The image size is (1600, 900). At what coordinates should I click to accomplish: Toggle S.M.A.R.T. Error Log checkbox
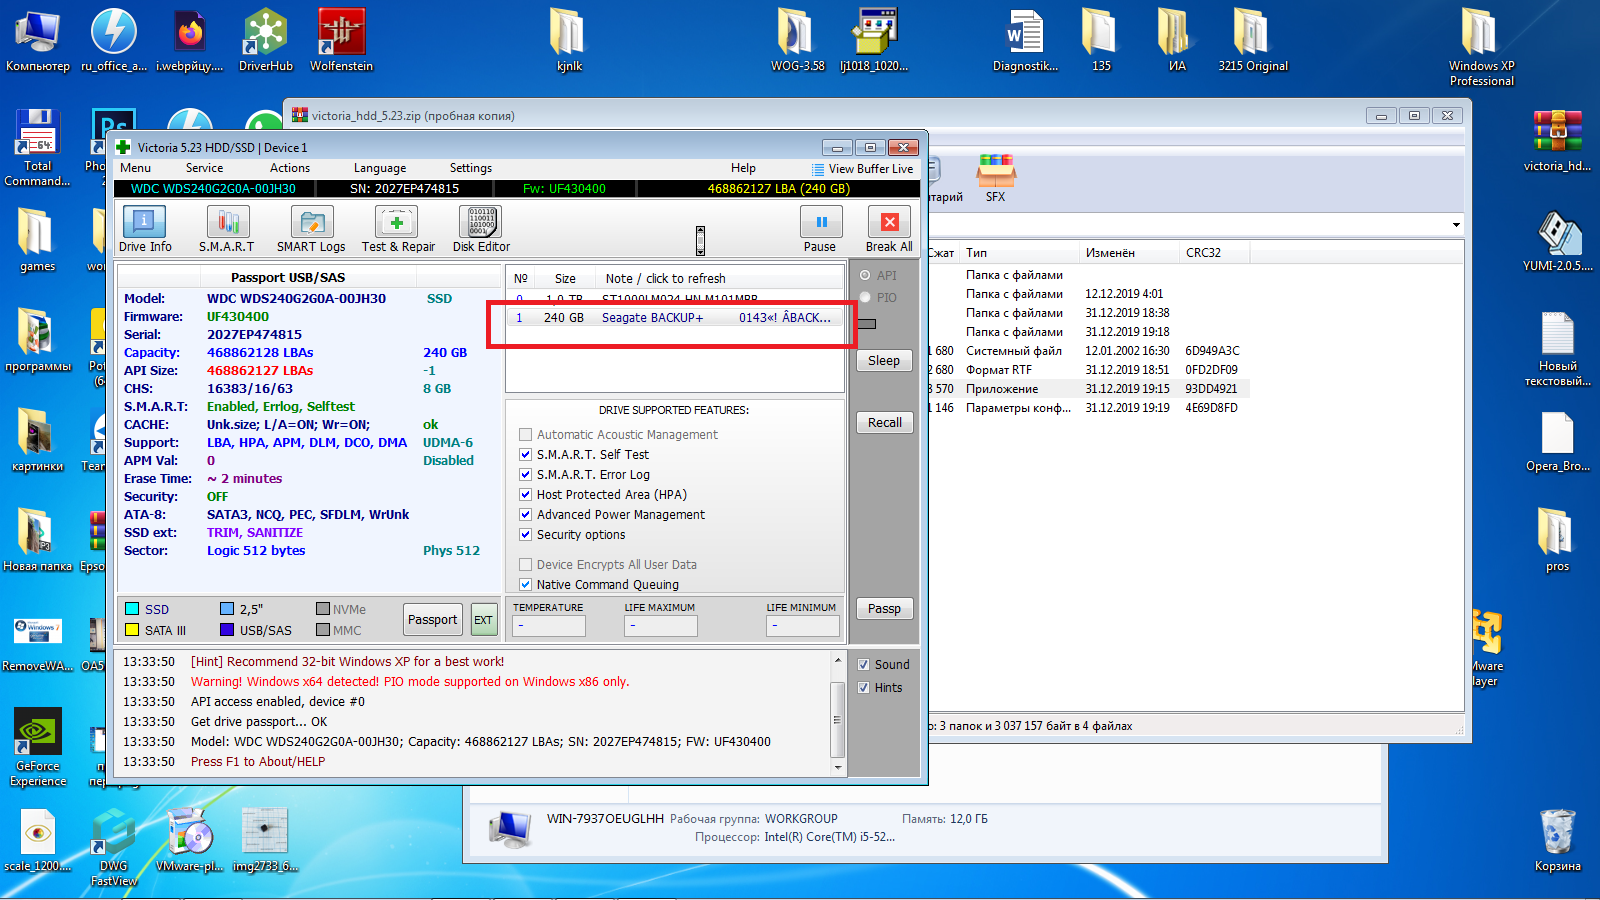525,475
